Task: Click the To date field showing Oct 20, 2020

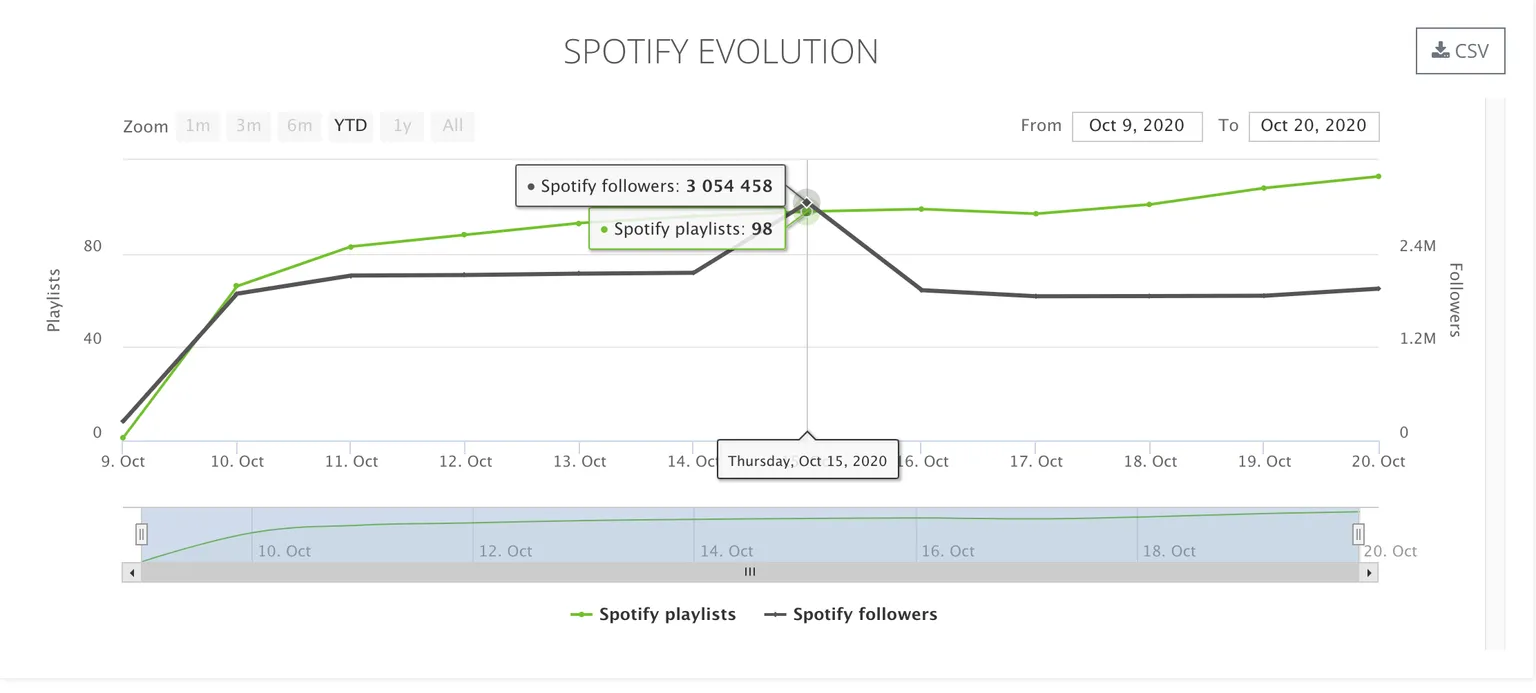Action: [1313, 126]
